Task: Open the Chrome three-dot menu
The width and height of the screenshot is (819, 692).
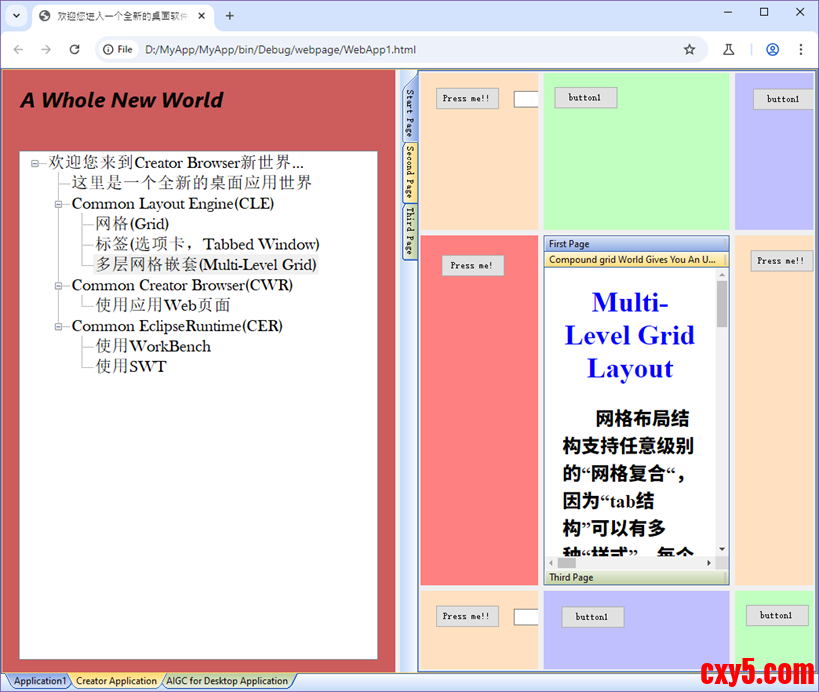Action: click(800, 49)
